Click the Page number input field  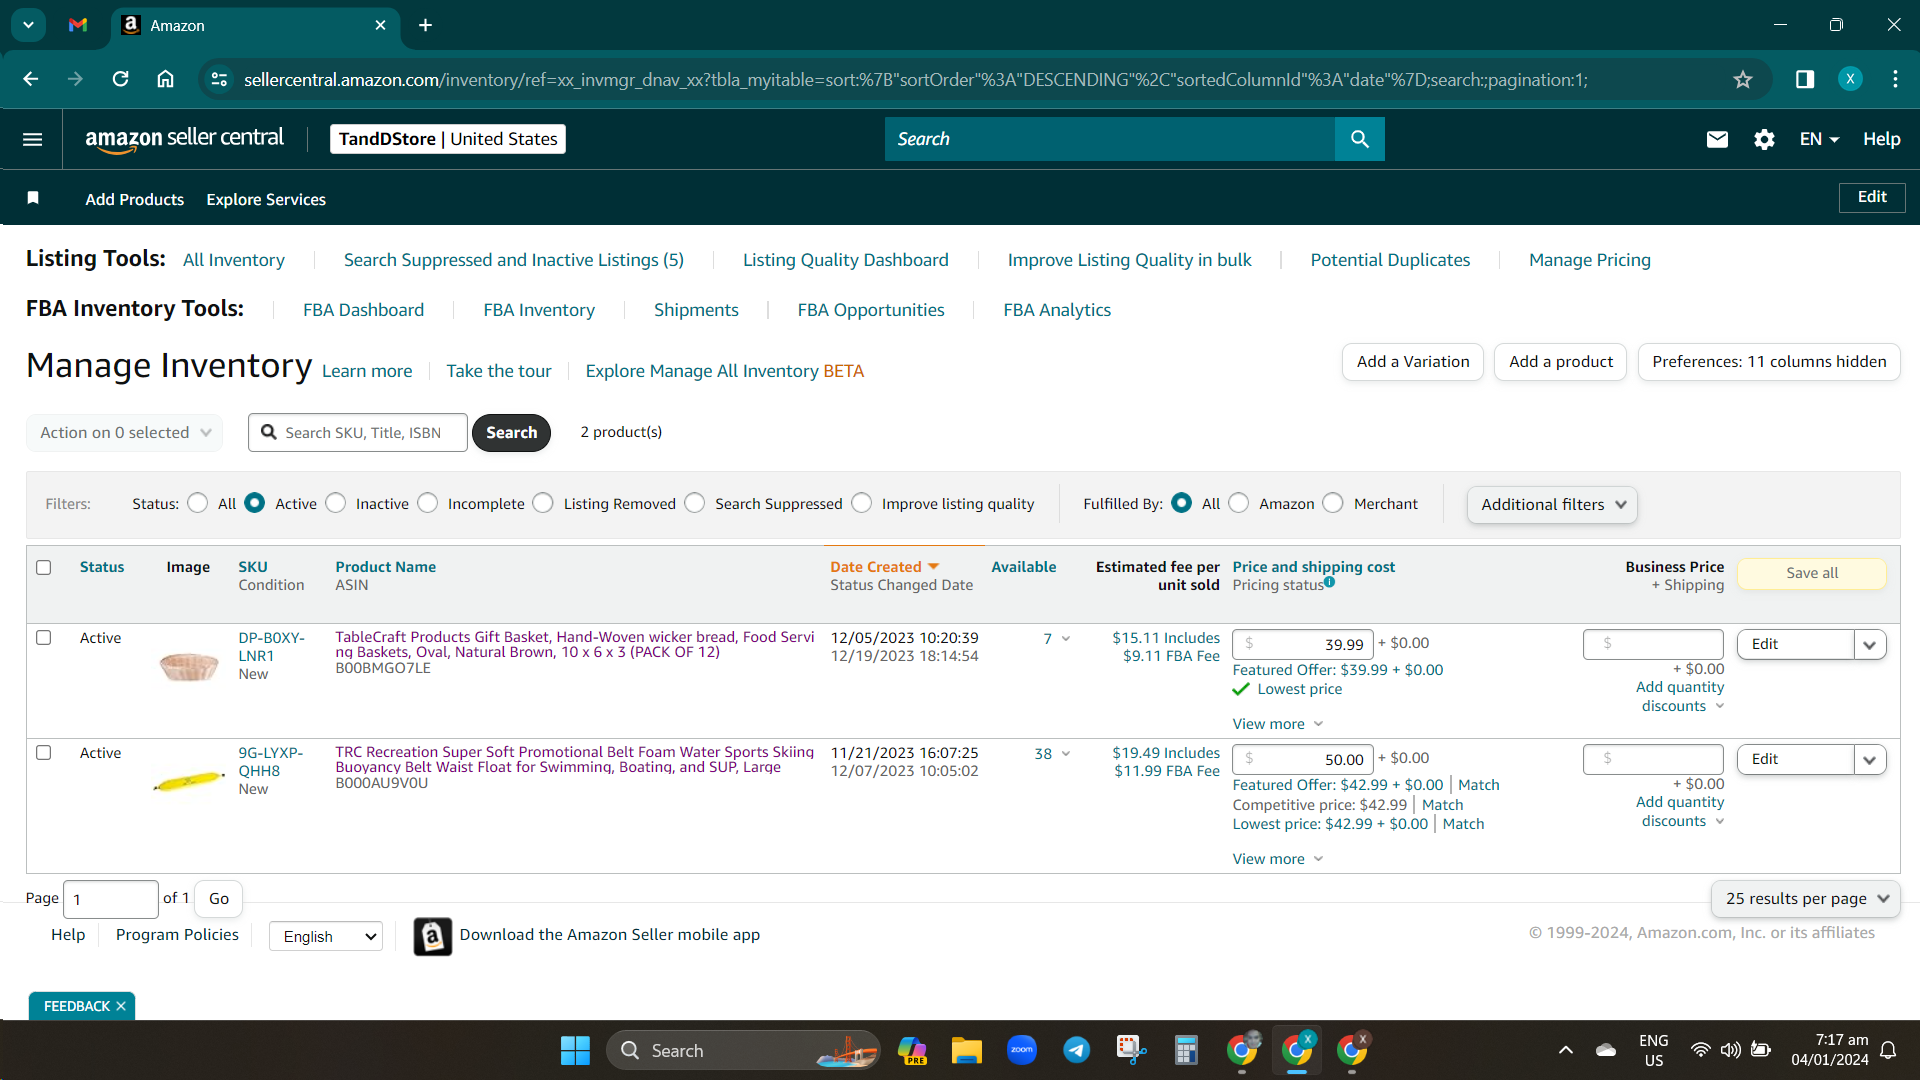coord(111,899)
